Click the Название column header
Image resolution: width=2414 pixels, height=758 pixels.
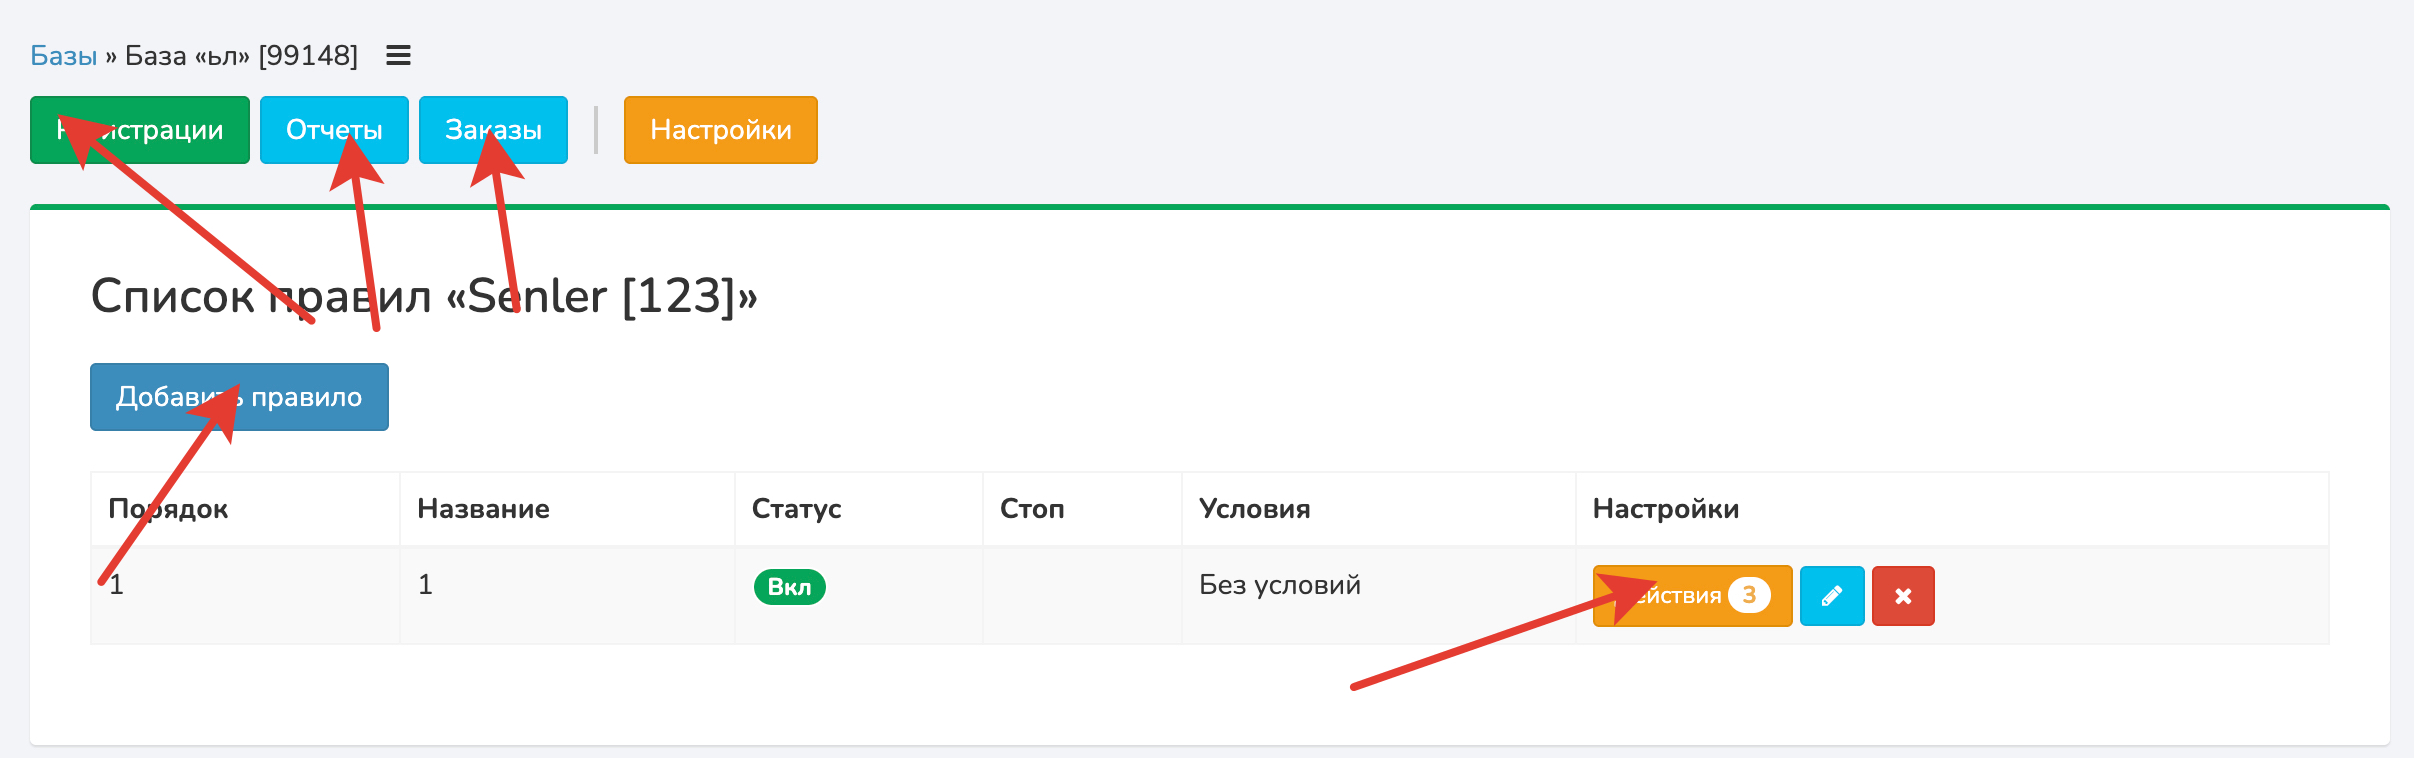click(483, 509)
